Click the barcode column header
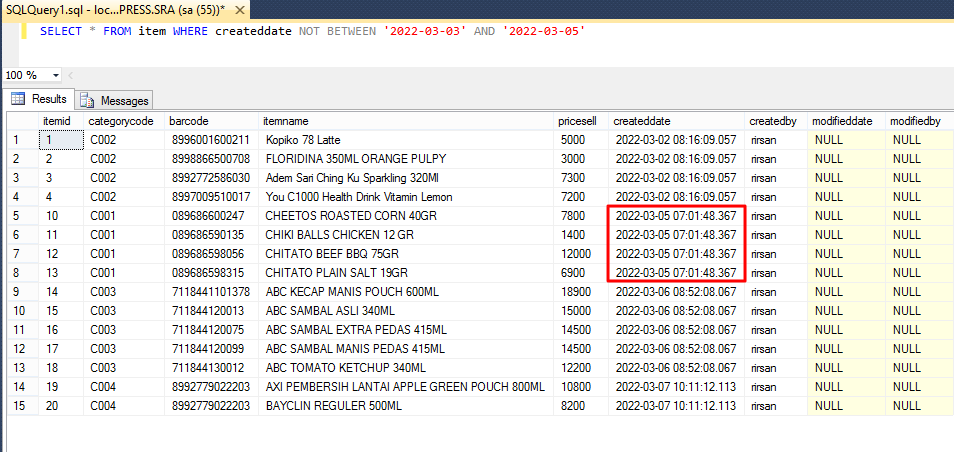 [212, 121]
